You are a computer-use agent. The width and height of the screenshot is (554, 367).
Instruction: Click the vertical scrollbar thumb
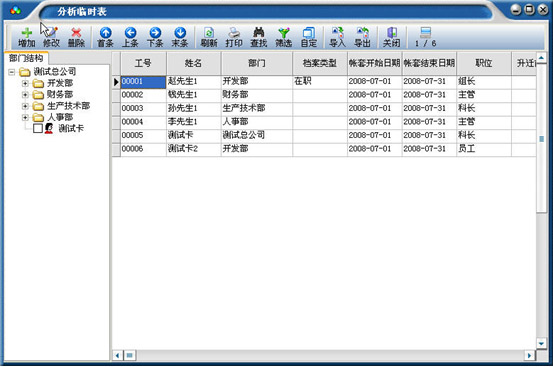click(x=541, y=139)
